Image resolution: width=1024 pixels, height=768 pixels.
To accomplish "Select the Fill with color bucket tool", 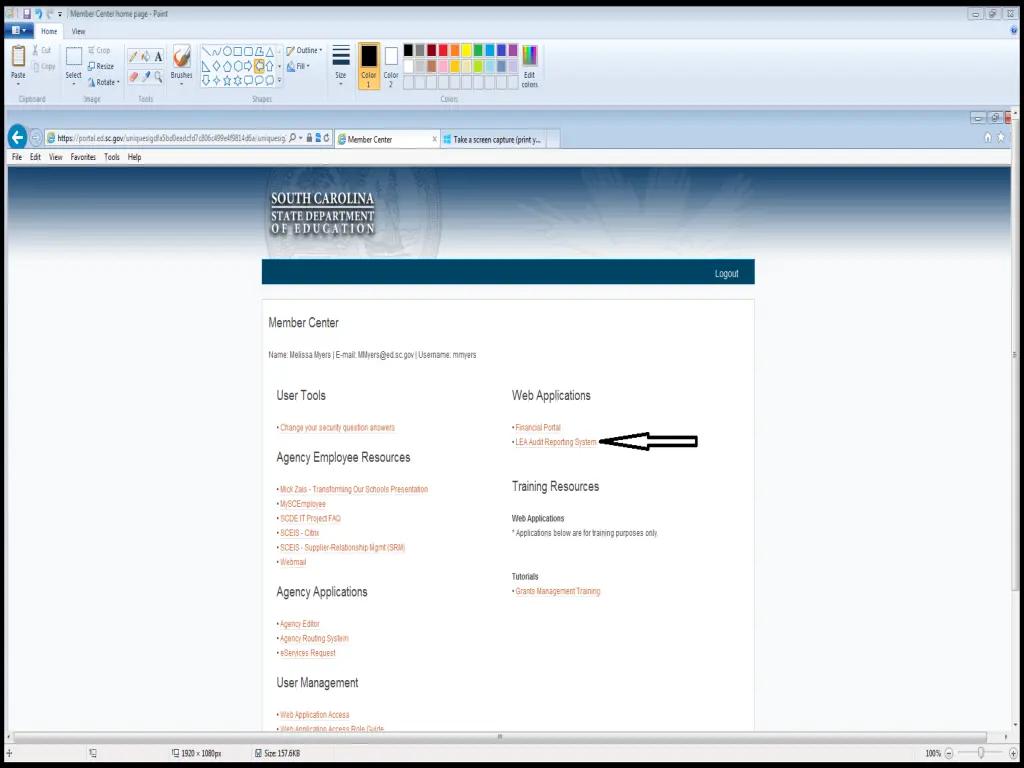I will [x=146, y=57].
